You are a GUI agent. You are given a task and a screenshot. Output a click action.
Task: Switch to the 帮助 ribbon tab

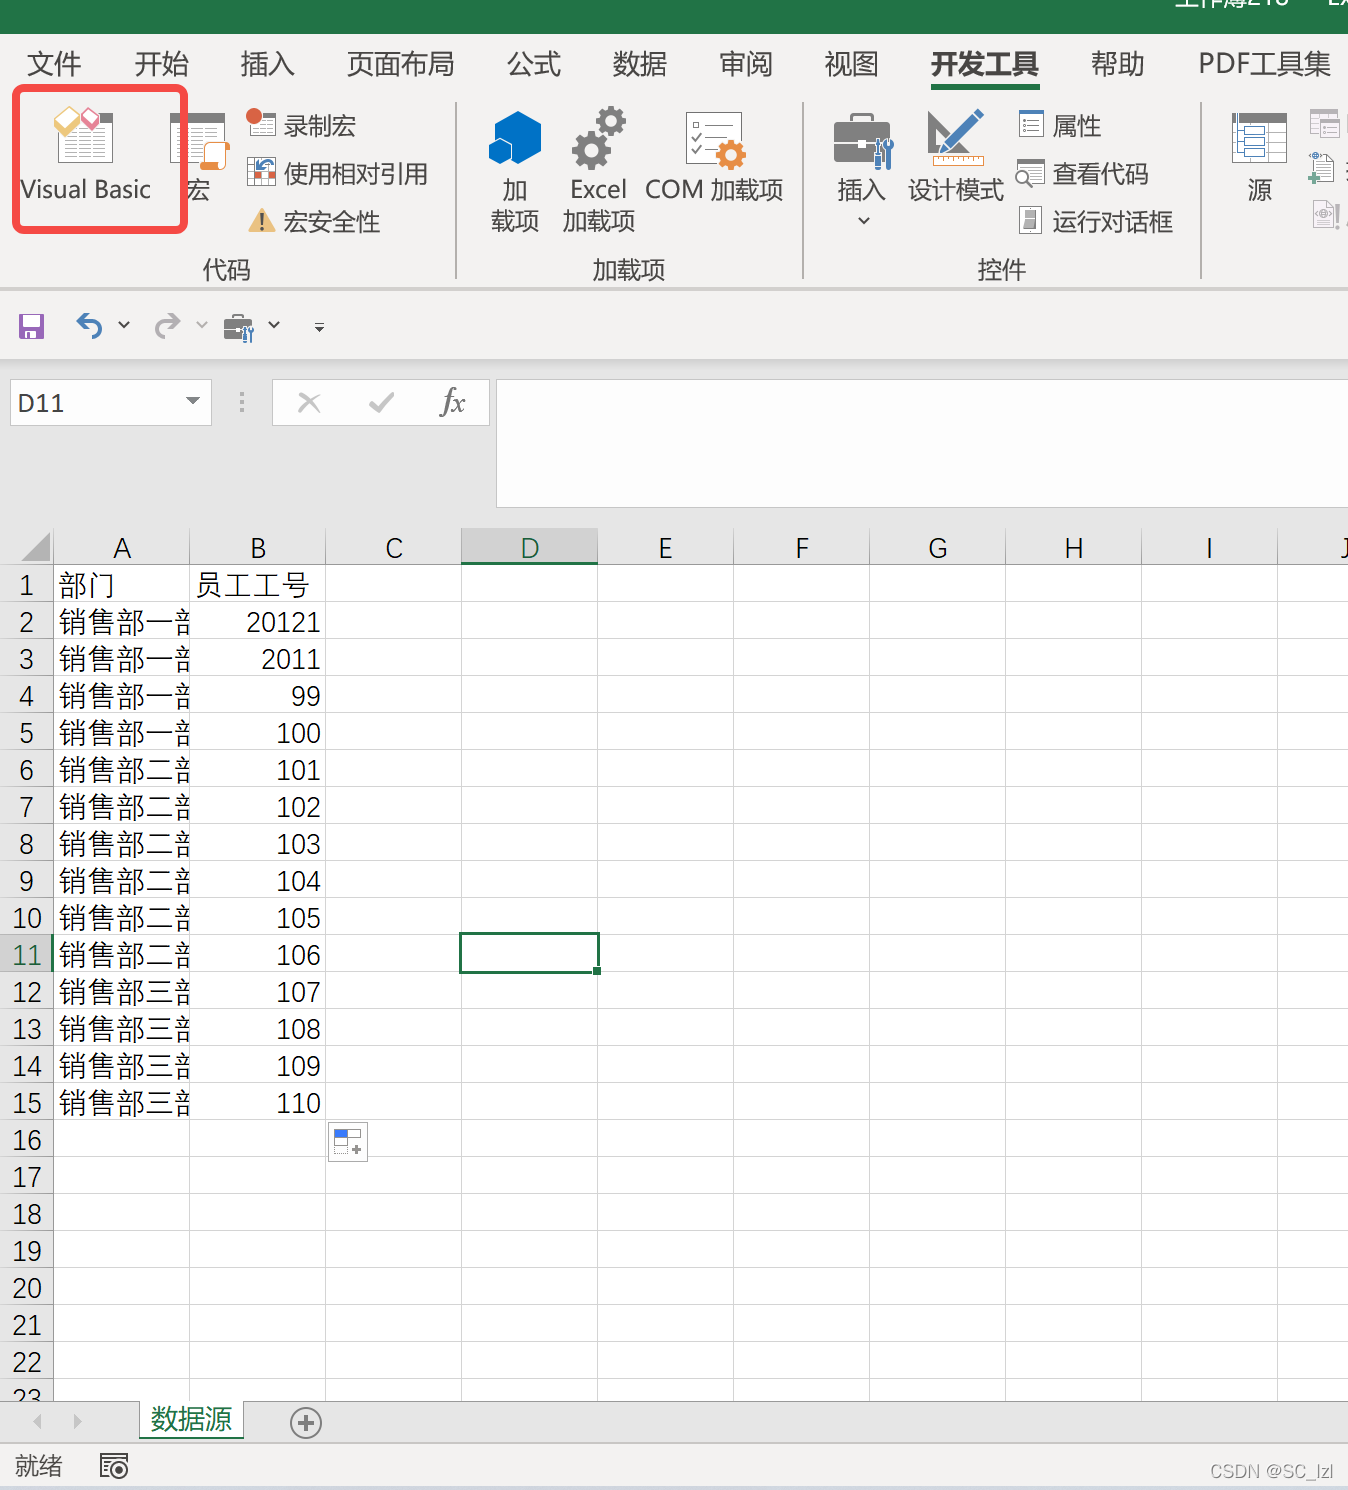pyautogui.click(x=1117, y=64)
